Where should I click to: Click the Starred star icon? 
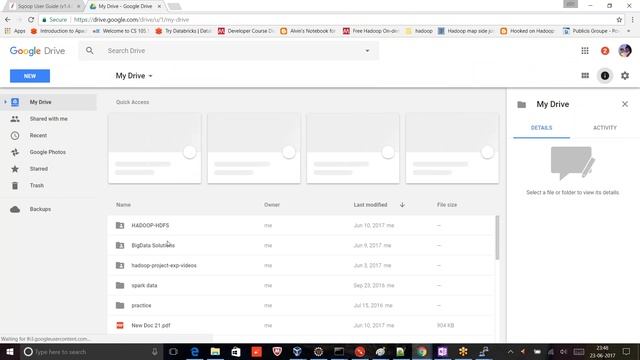tap(15, 169)
